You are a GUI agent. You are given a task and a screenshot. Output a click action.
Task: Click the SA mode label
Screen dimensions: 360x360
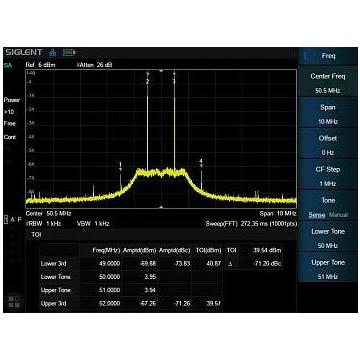8,65
